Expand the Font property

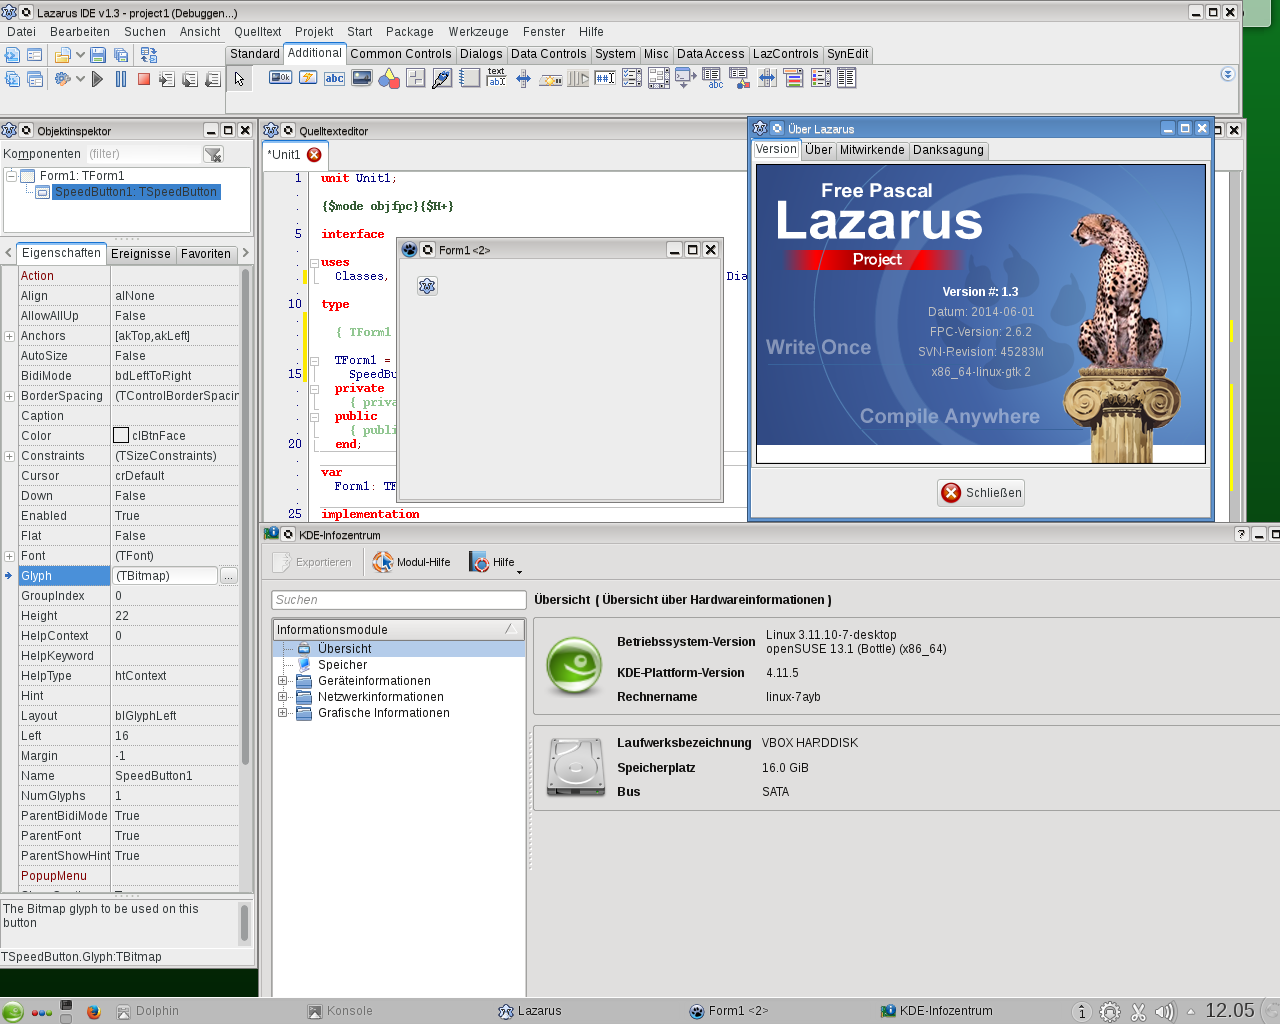[x=9, y=556]
